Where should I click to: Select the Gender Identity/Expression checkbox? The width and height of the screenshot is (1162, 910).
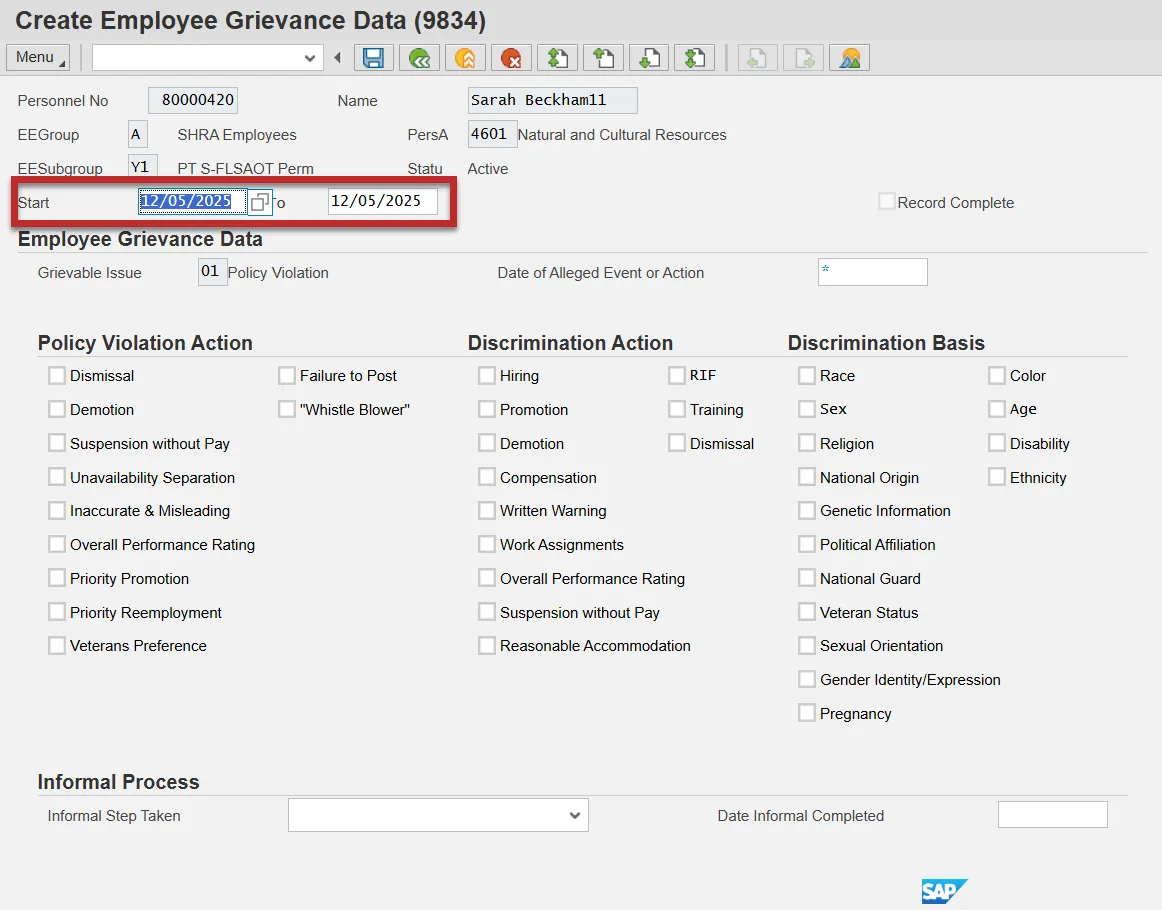click(x=807, y=680)
